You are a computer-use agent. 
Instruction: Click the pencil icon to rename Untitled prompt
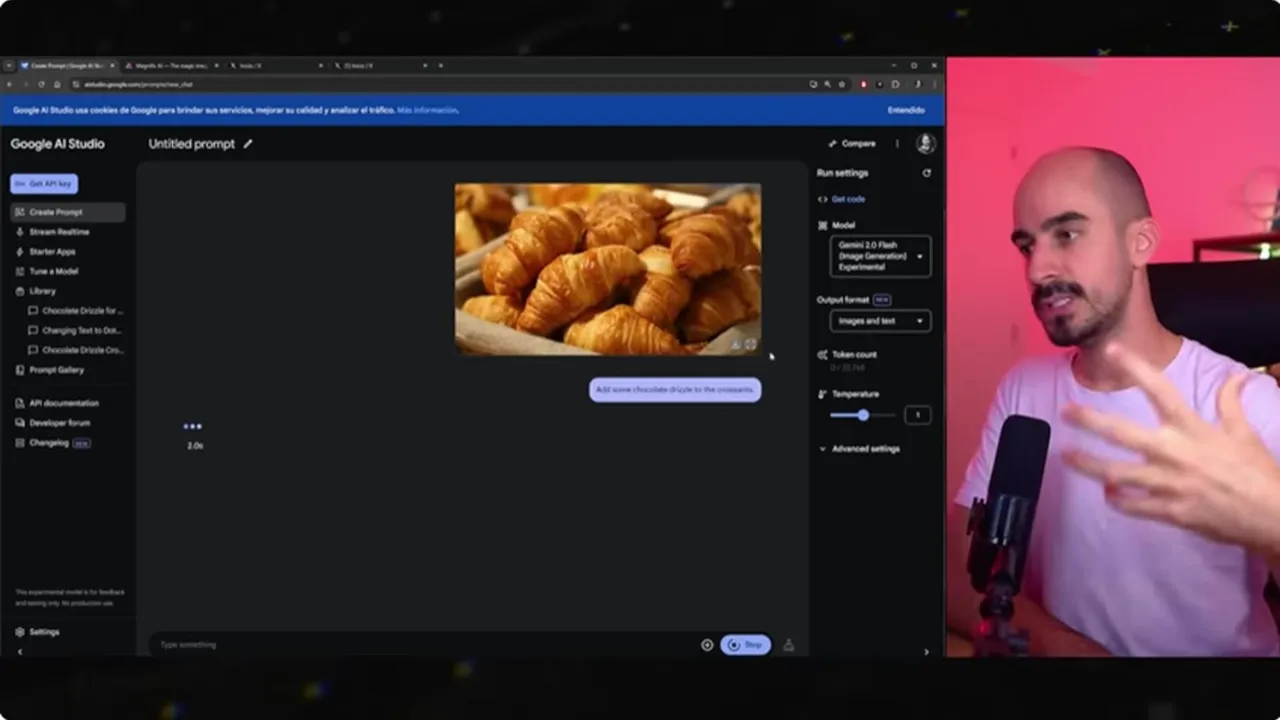pos(248,144)
